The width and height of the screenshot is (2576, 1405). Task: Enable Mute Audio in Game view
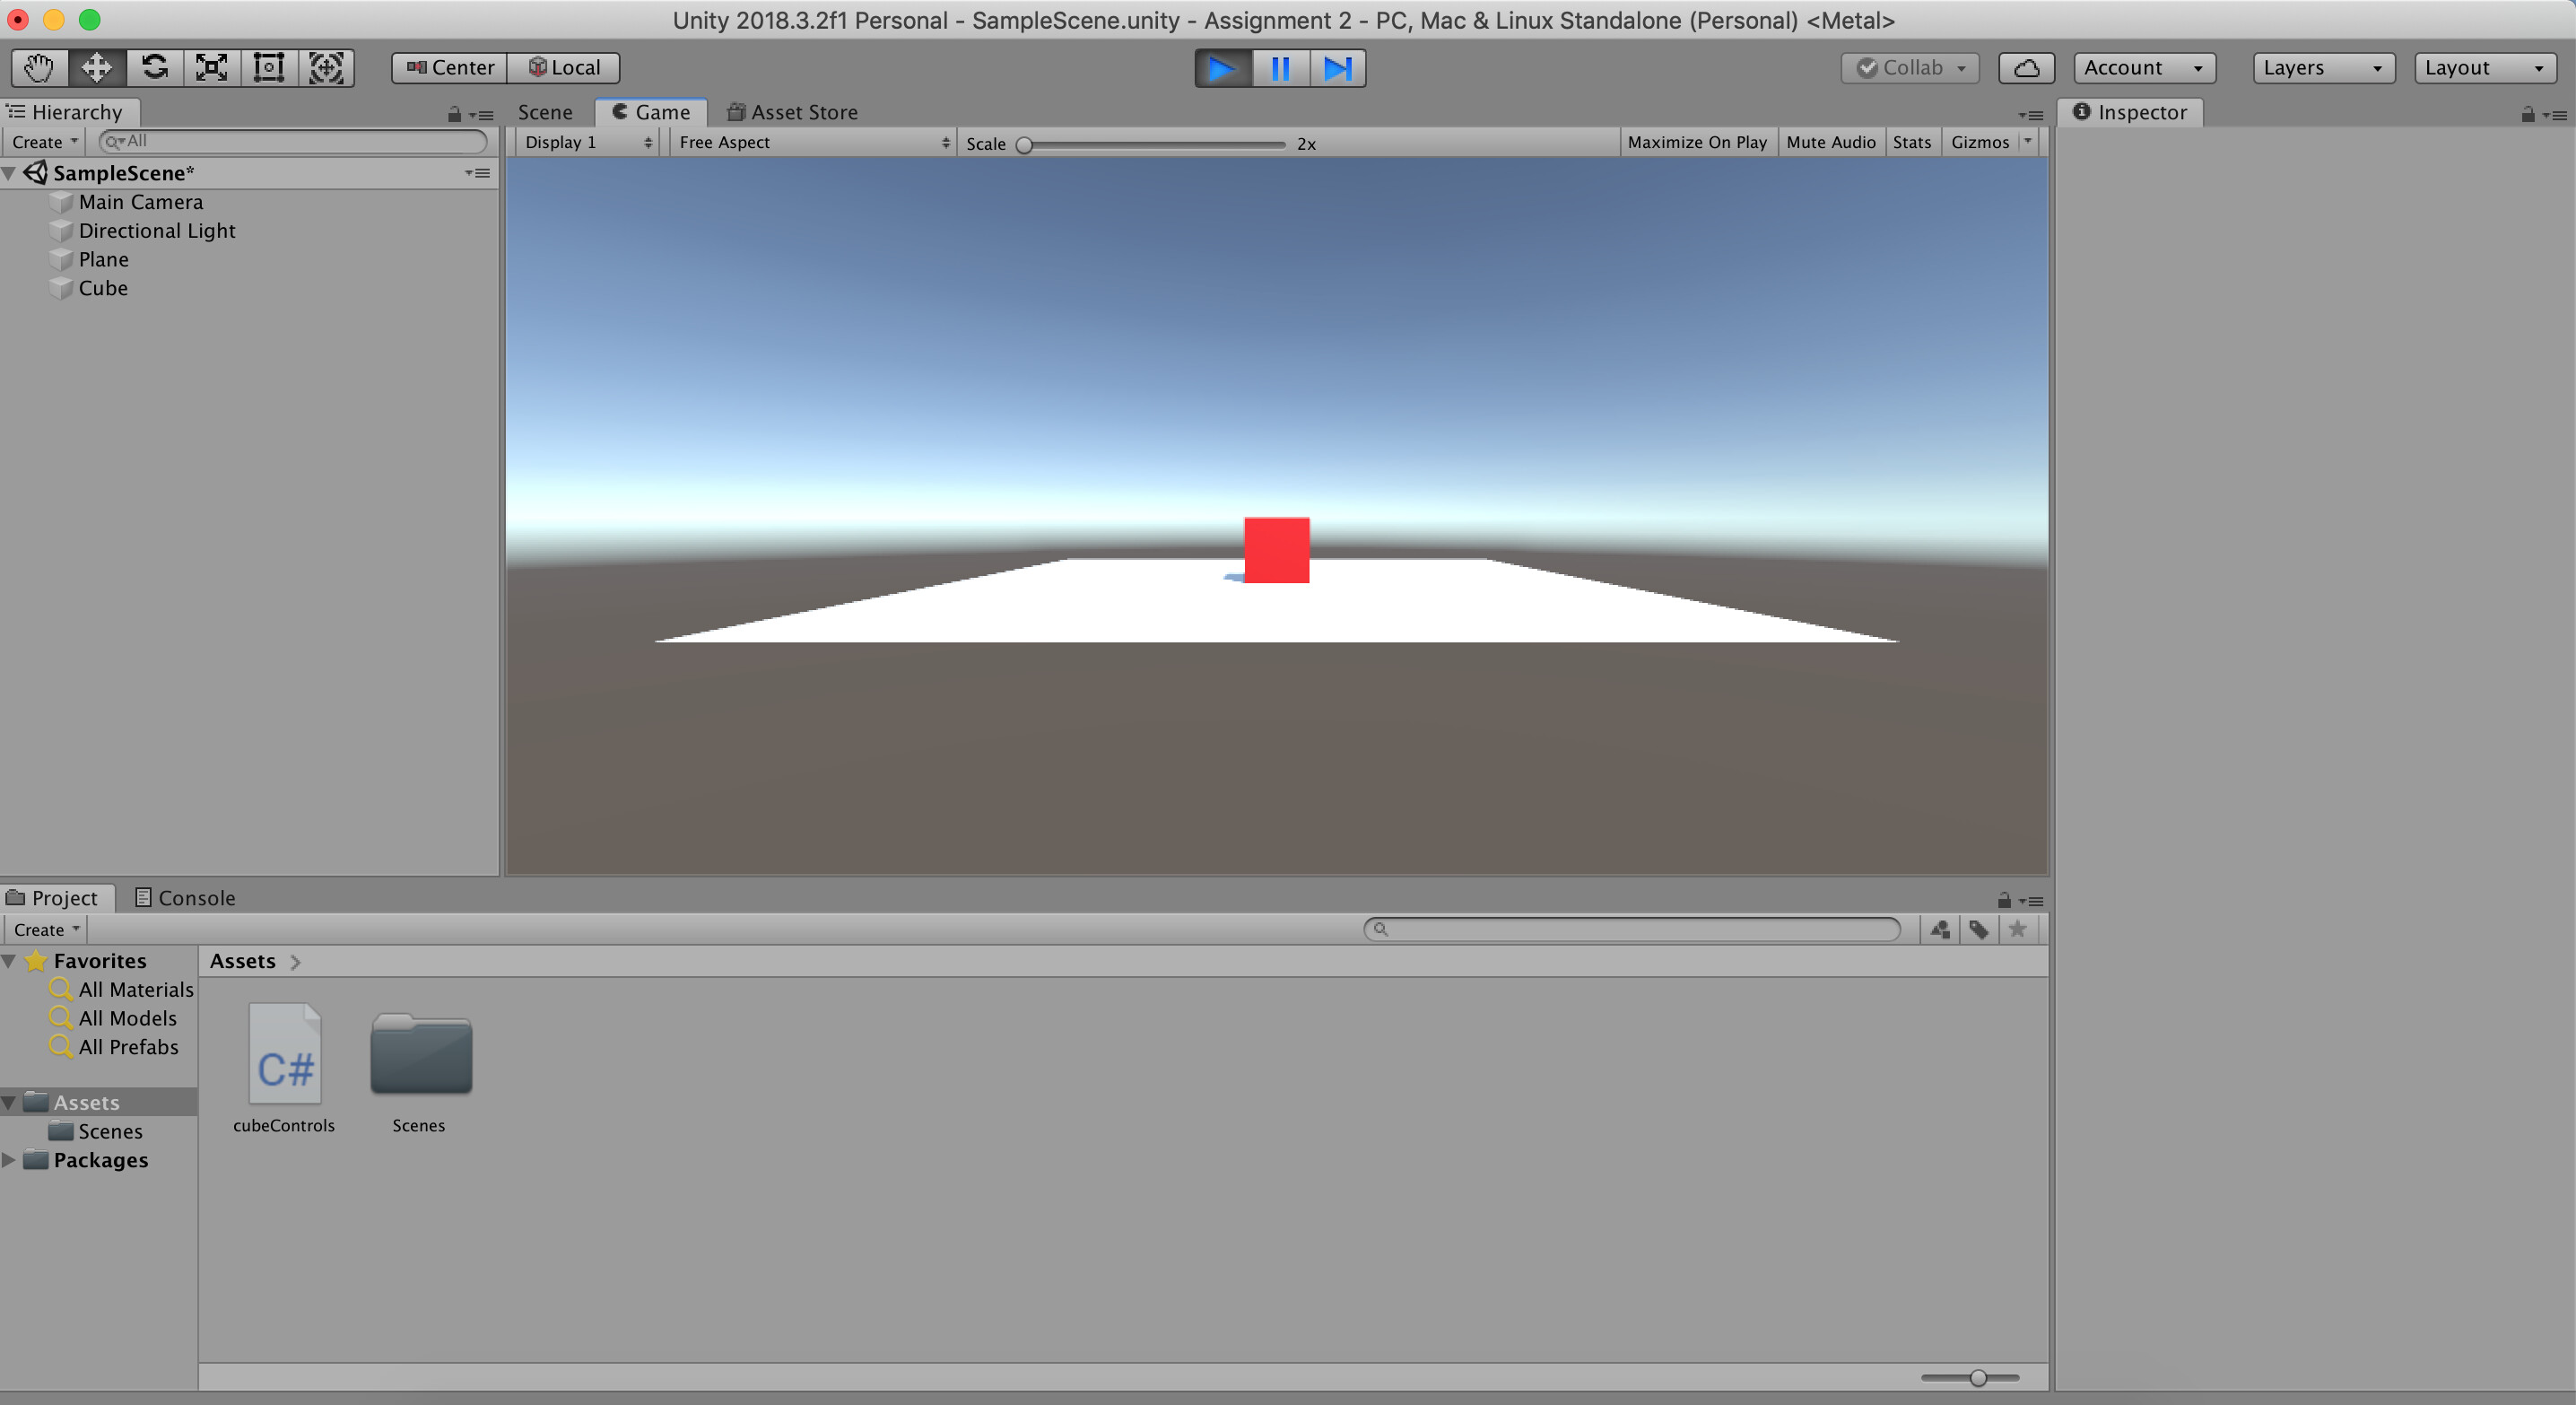click(1830, 142)
